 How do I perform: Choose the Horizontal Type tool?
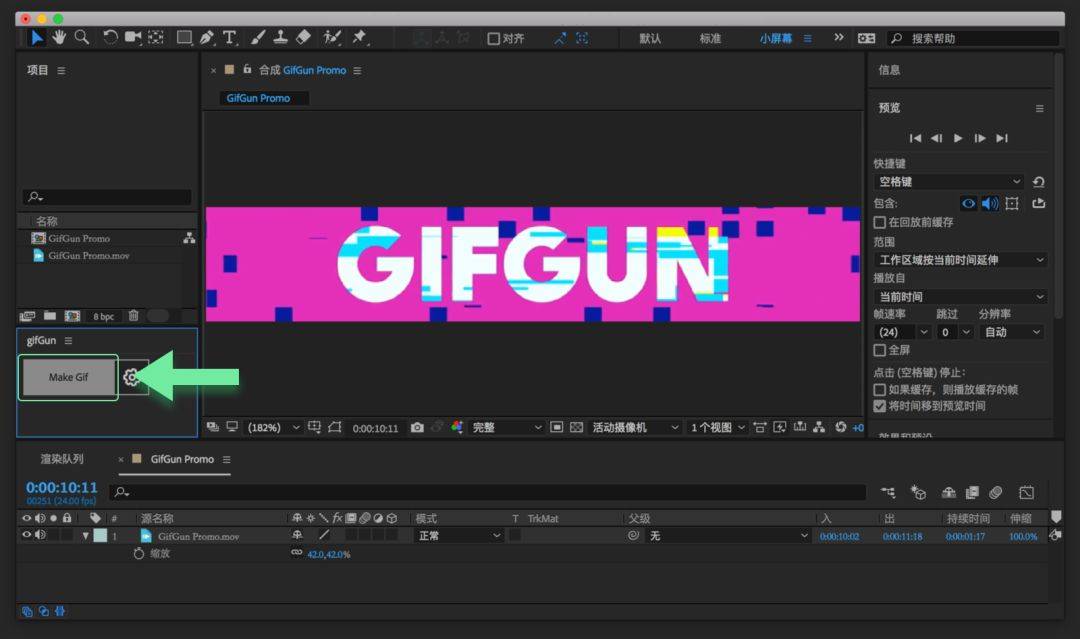click(230, 38)
